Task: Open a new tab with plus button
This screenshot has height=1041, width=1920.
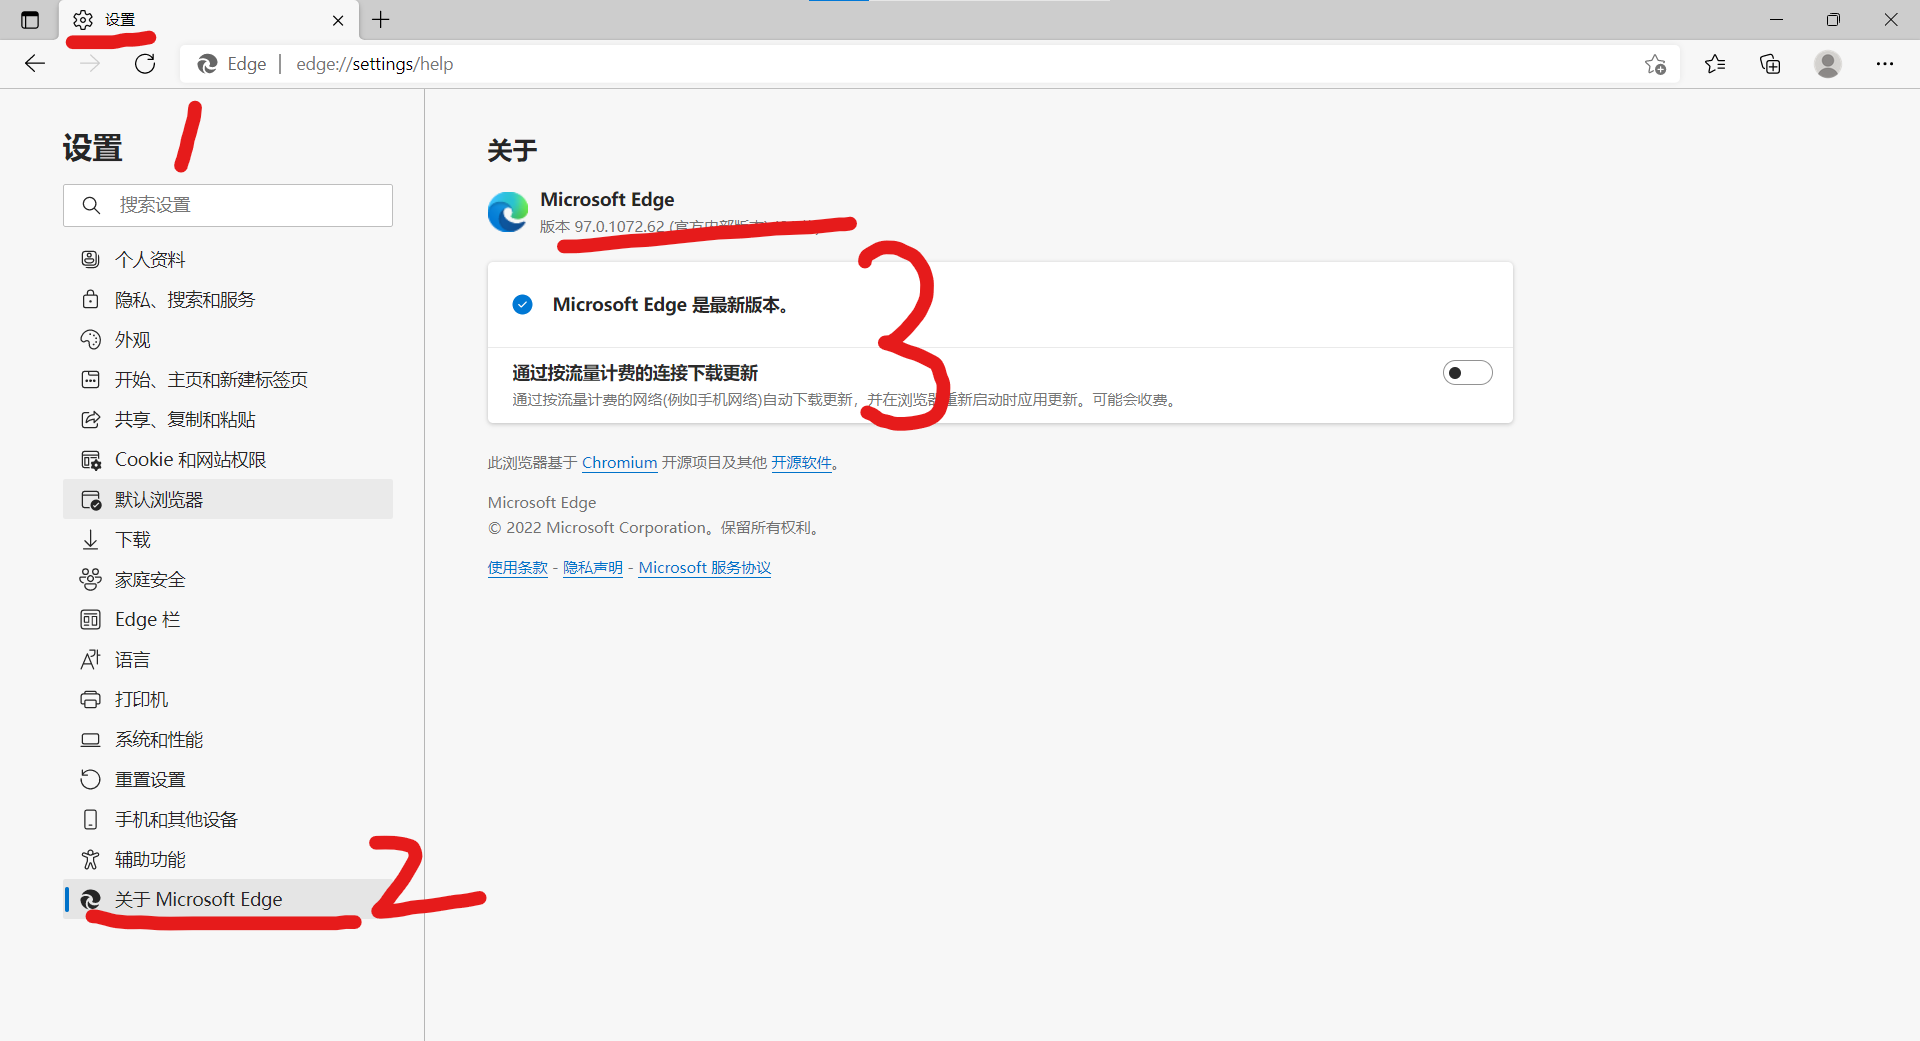Action: [x=381, y=20]
